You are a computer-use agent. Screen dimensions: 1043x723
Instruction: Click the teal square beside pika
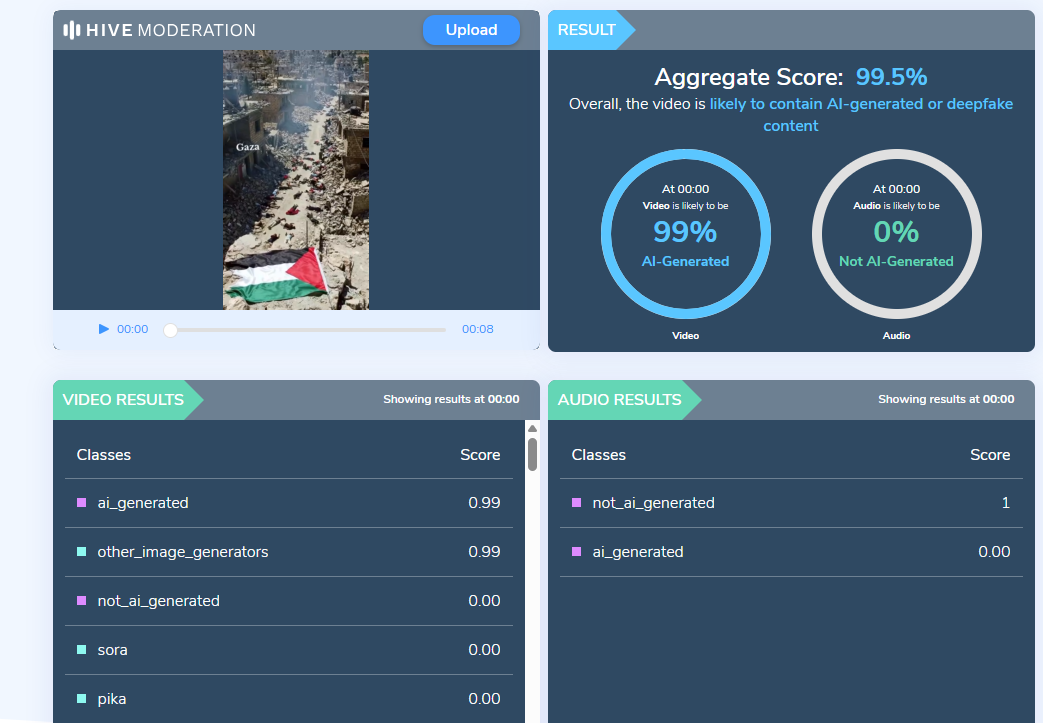tap(82, 699)
